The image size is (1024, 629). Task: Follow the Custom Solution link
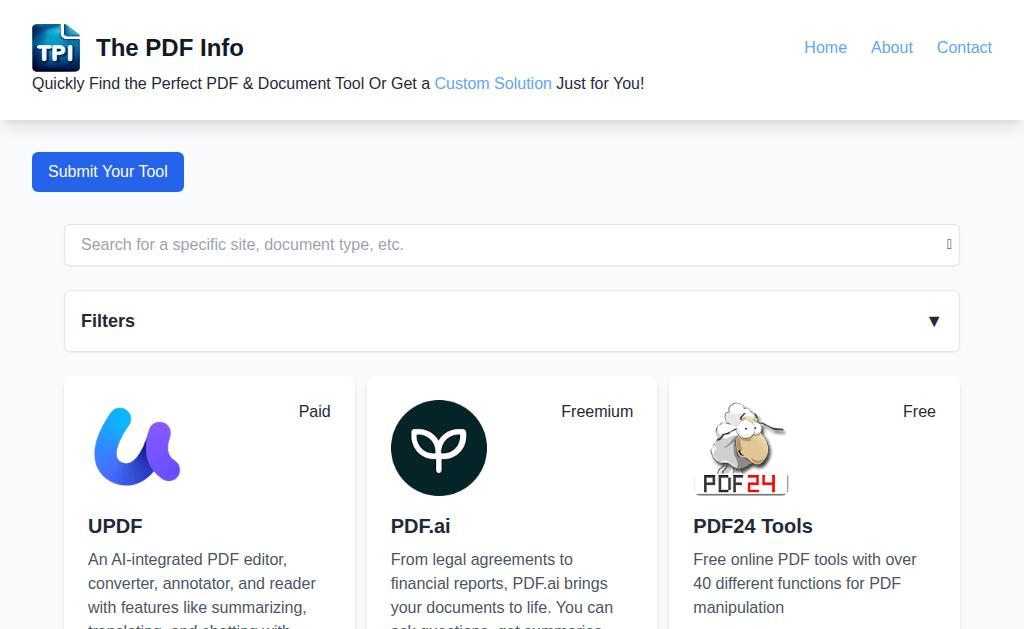(x=493, y=84)
